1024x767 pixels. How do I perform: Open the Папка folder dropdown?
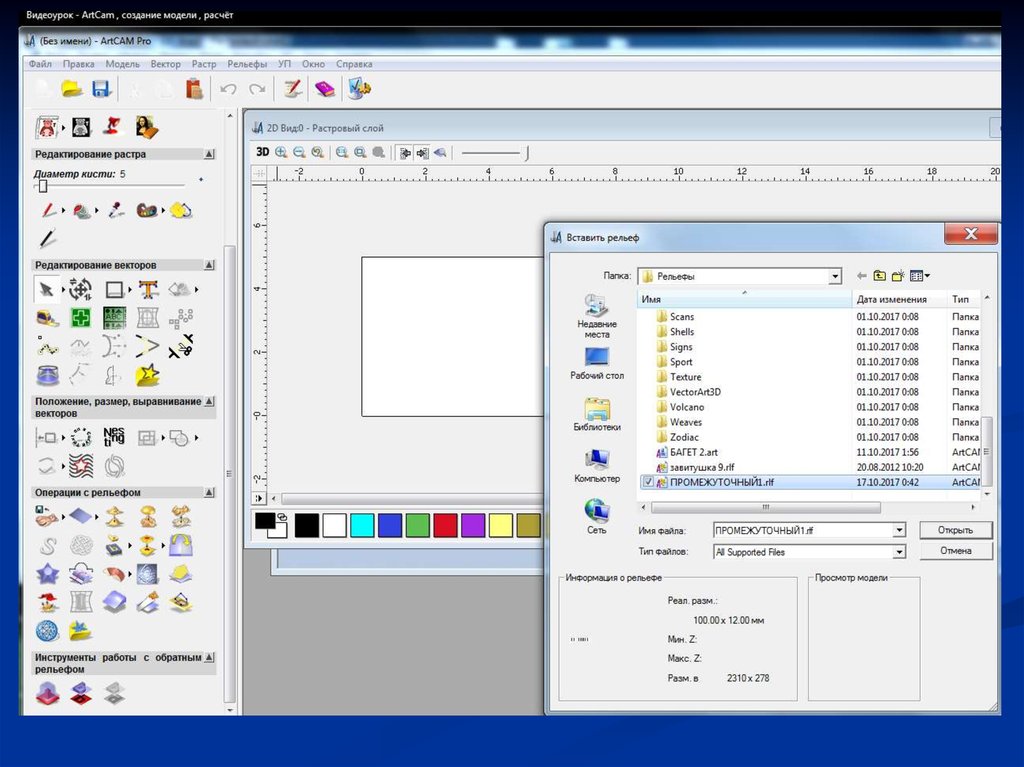coord(834,276)
